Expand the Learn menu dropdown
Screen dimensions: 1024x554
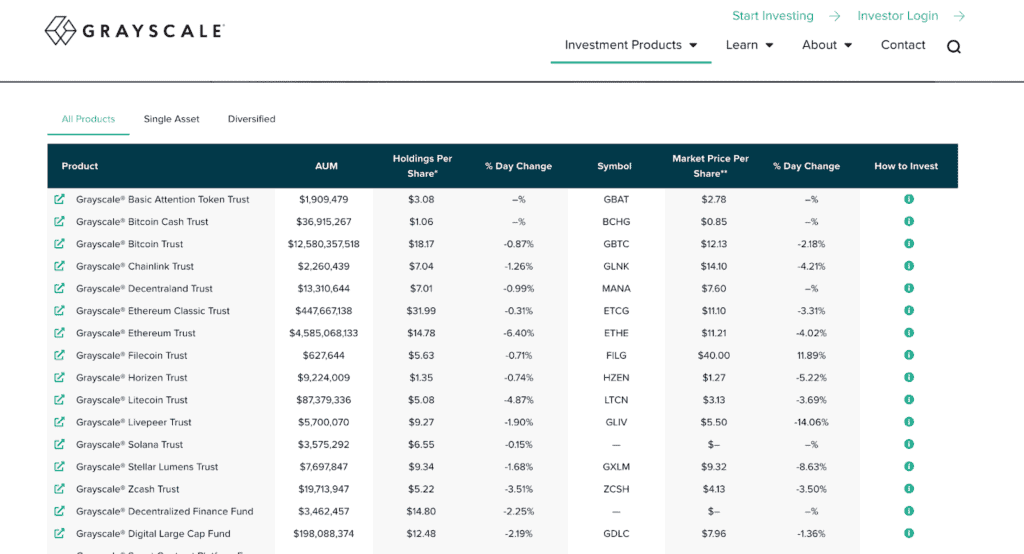click(749, 45)
